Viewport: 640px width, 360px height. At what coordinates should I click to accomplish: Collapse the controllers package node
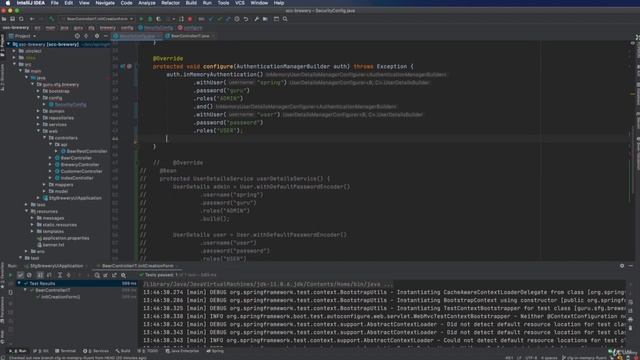pos(45,138)
